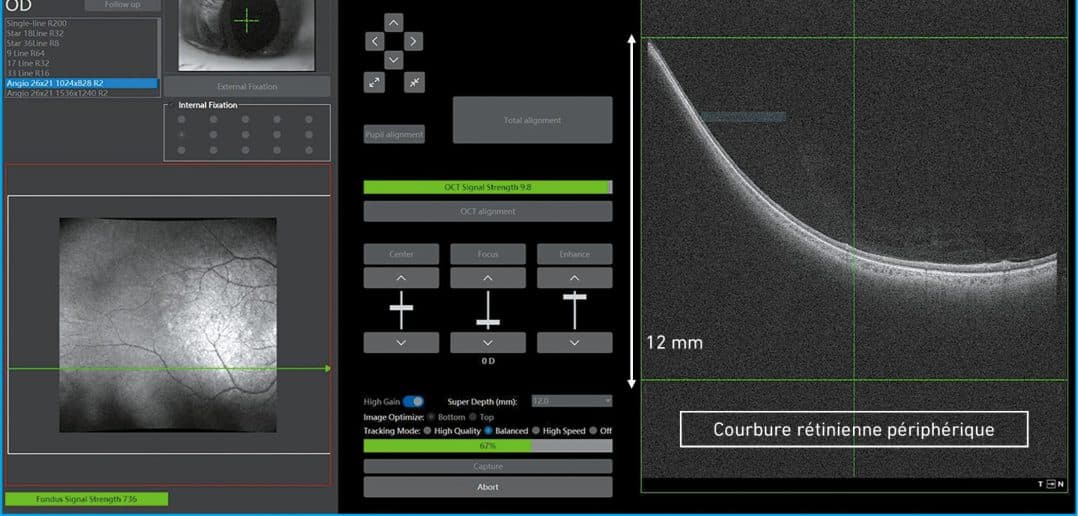Screen dimensions: 1078x516
Task: Click the Center button
Action: click(x=402, y=254)
